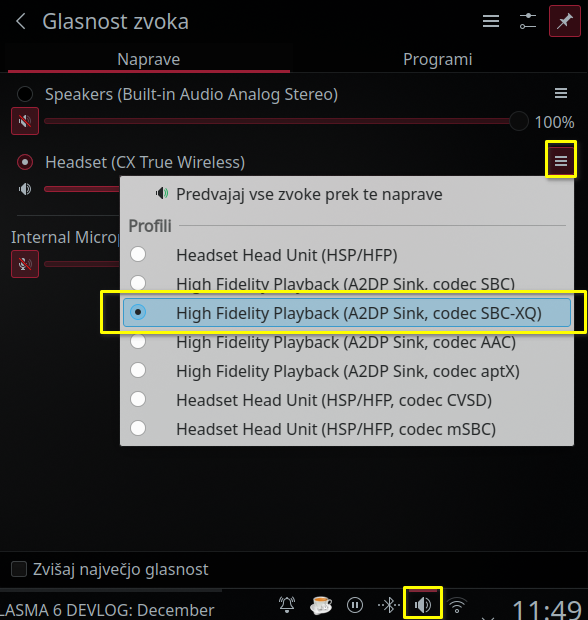Click the media pause icon in the tray
The width and height of the screenshot is (588, 620).
[355, 605]
